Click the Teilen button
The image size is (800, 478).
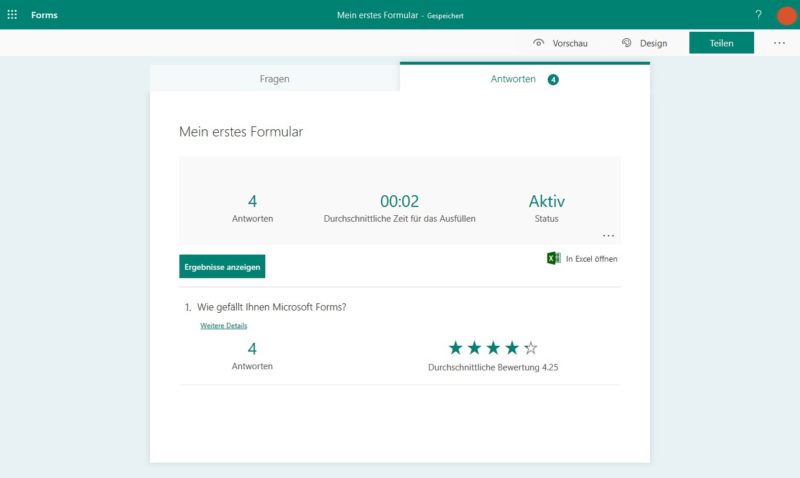pos(721,43)
